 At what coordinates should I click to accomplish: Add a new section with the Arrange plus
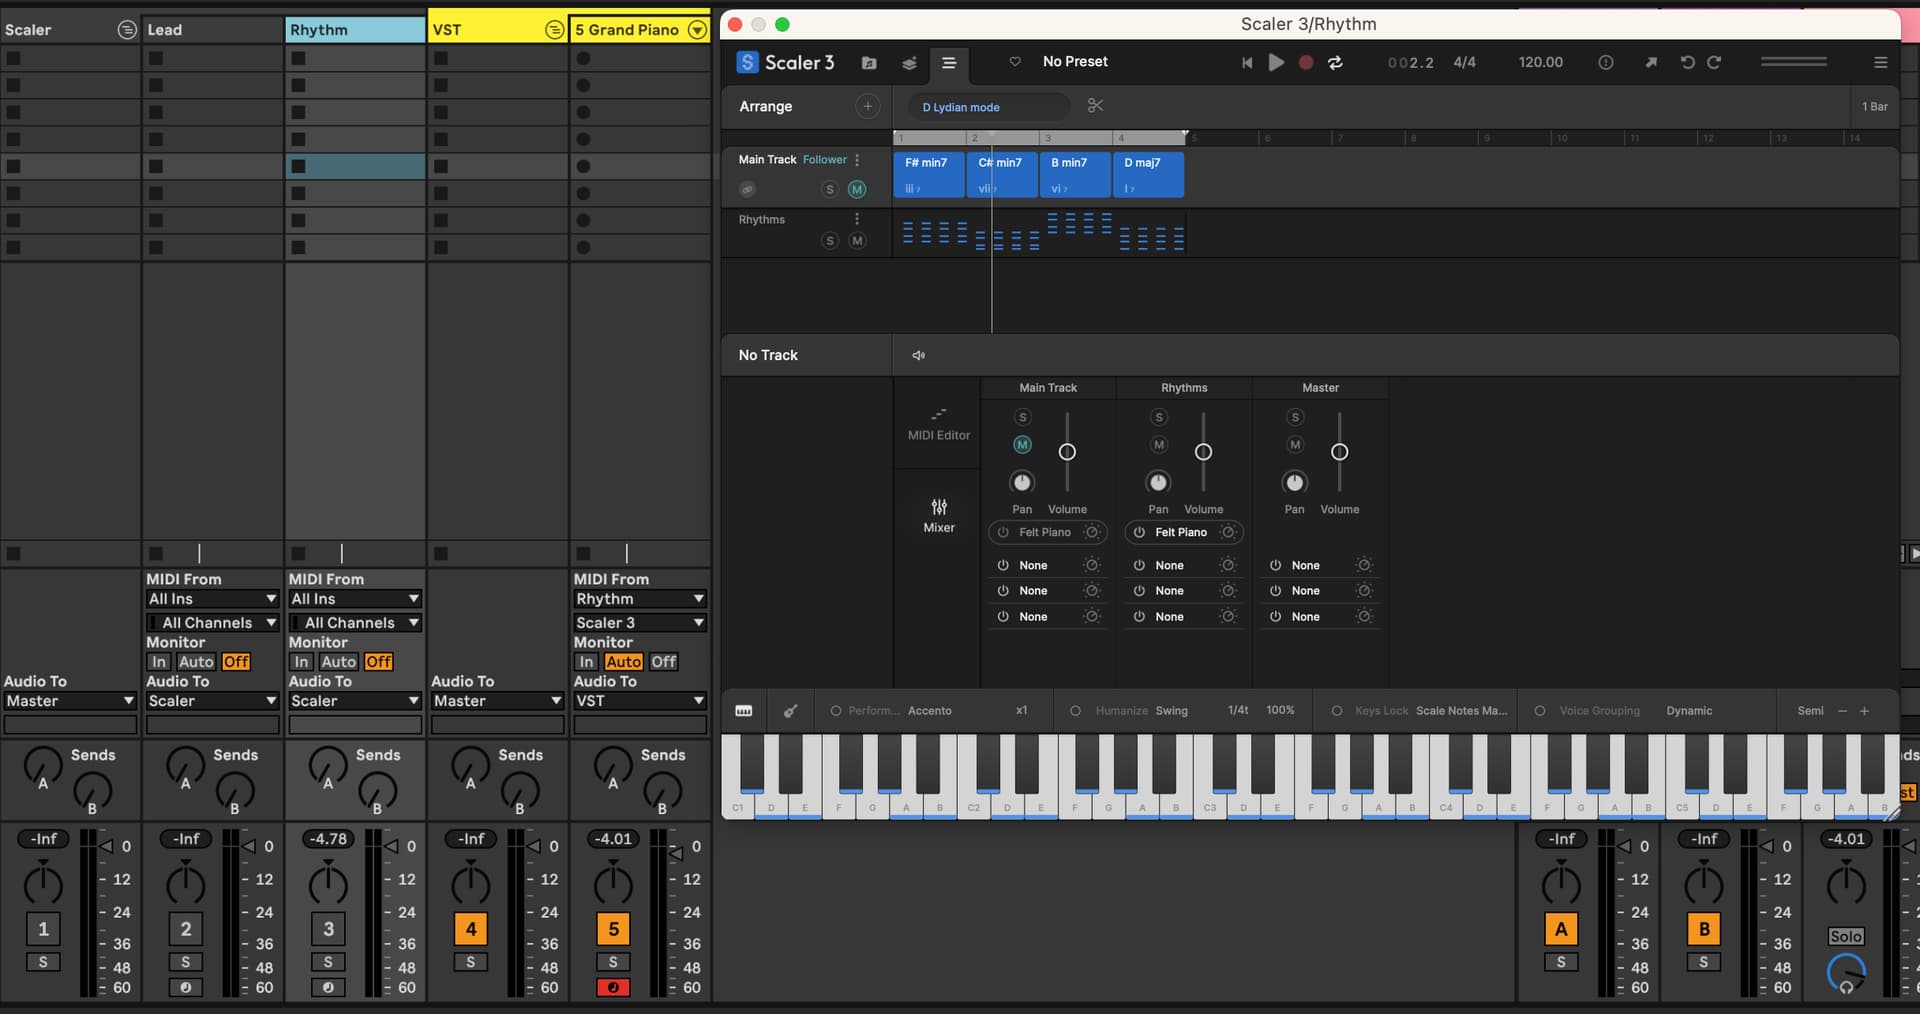pyautogui.click(x=867, y=106)
